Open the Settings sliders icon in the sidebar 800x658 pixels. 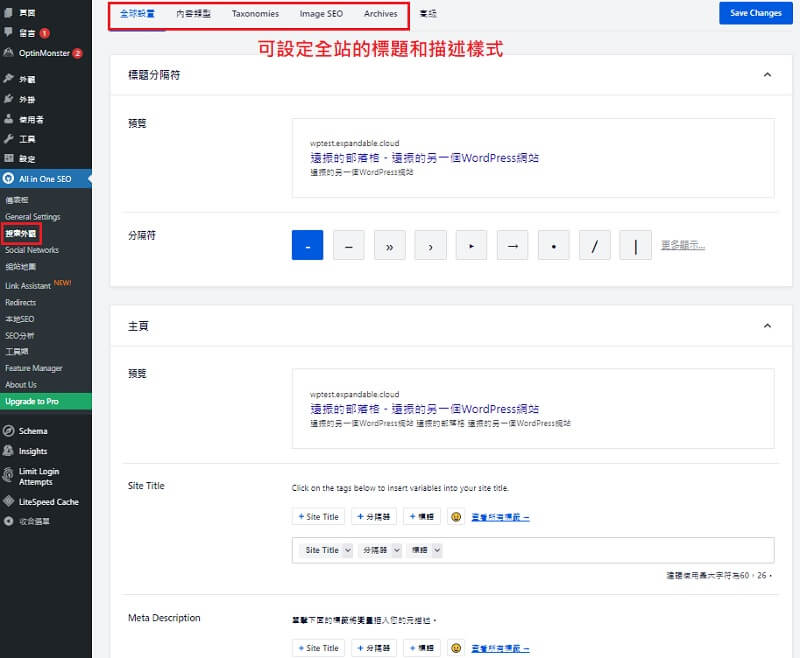click(x=8, y=158)
